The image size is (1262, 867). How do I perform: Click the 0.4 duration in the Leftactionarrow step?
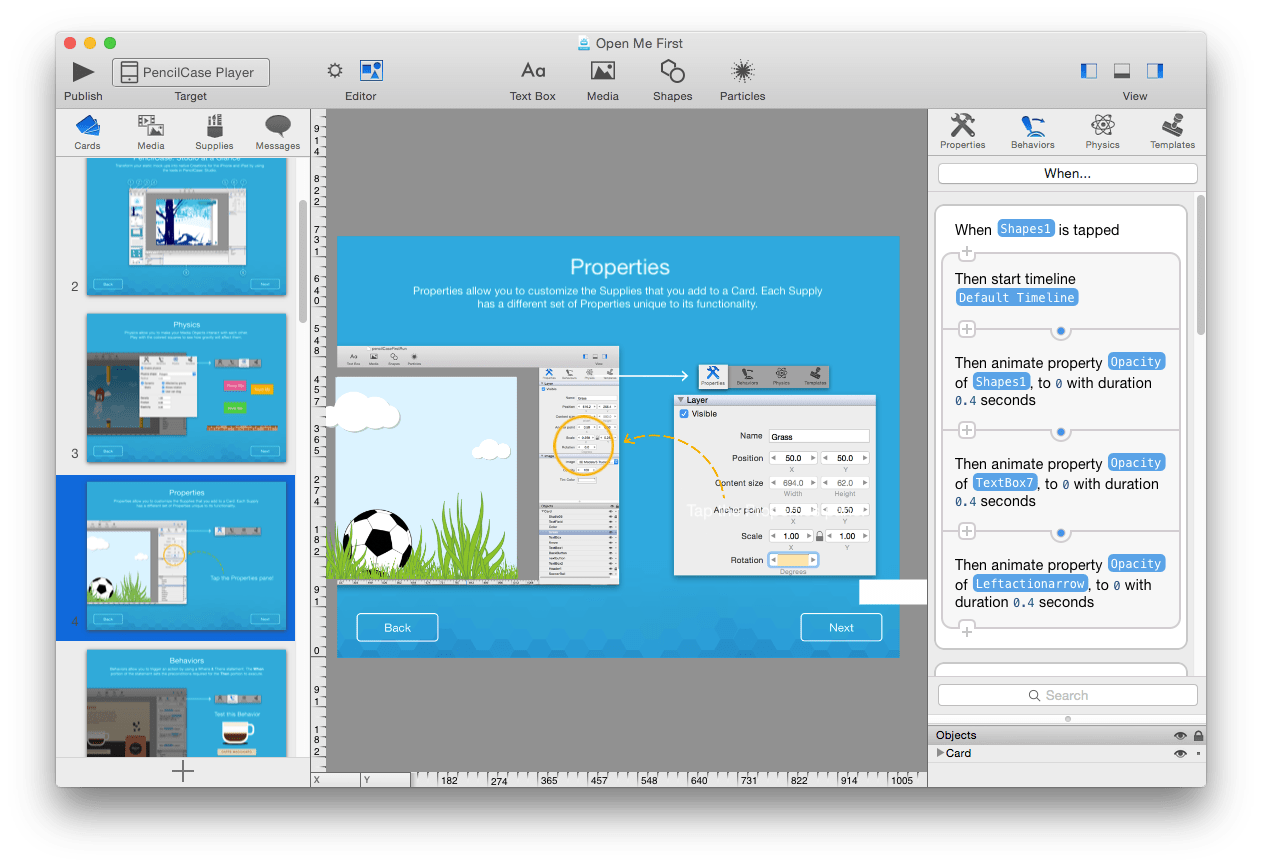[1024, 602]
